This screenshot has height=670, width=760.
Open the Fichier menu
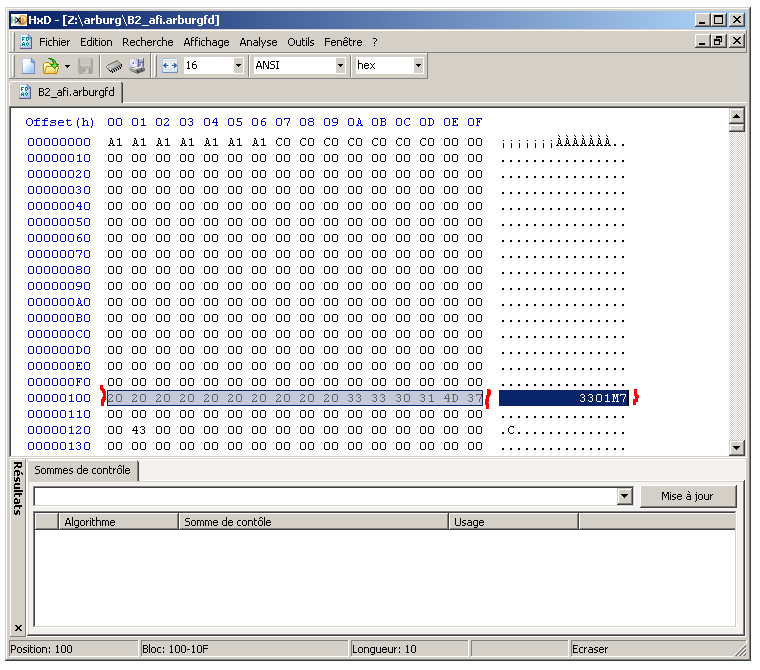tap(54, 42)
